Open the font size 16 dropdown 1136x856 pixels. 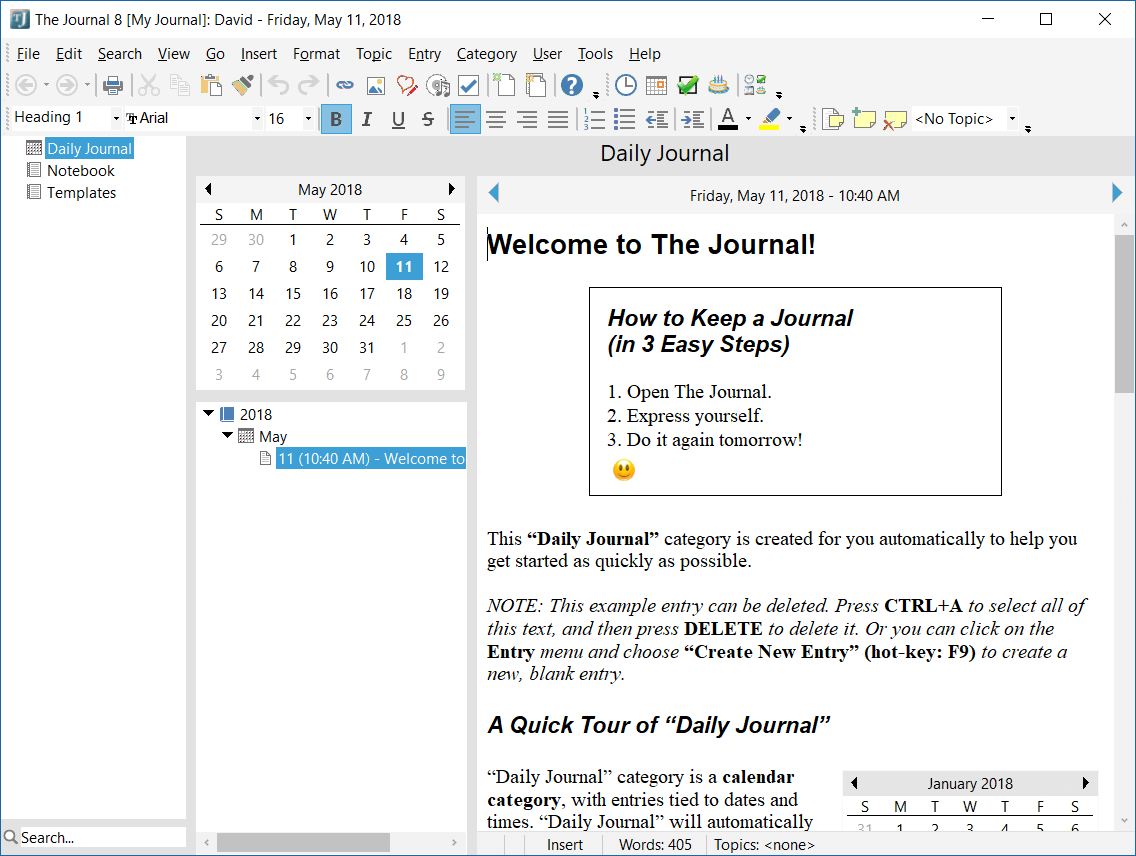pyautogui.click(x=308, y=118)
